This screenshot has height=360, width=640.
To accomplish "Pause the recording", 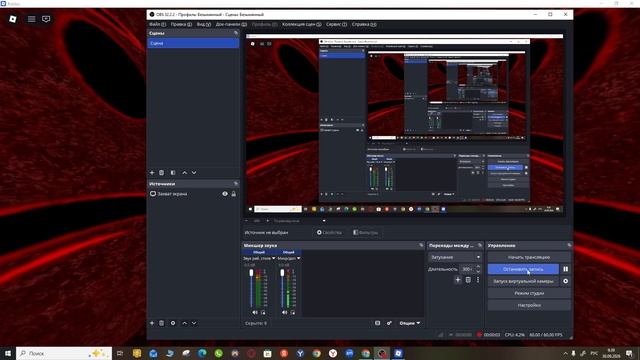I will (565, 269).
